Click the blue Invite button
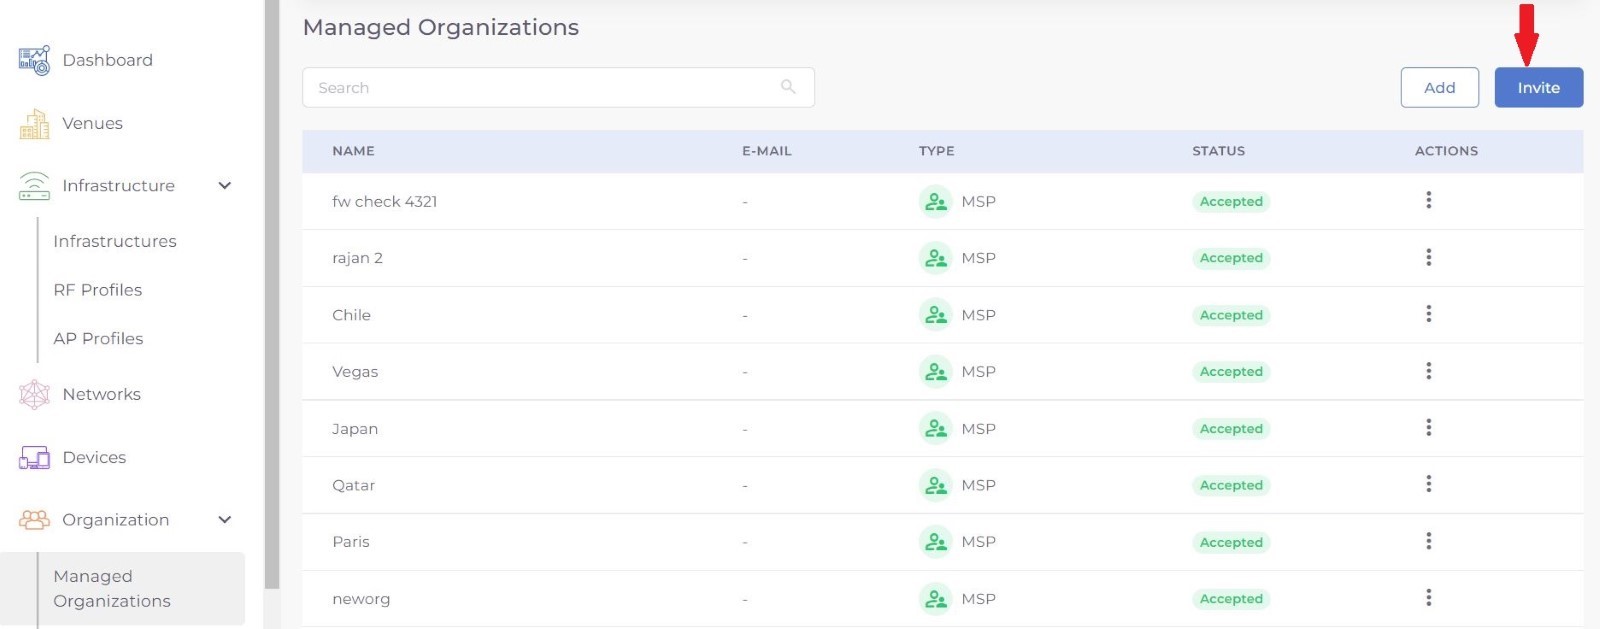This screenshot has height=629, width=1600. [x=1538, y=88]
